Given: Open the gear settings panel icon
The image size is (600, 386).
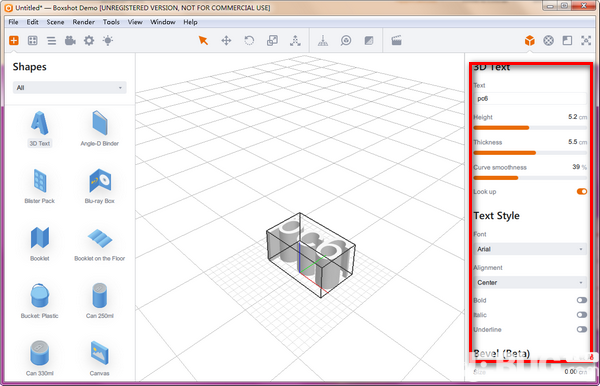Looking at the screenshot, I should pyautogui.click(x=89, y=41).
